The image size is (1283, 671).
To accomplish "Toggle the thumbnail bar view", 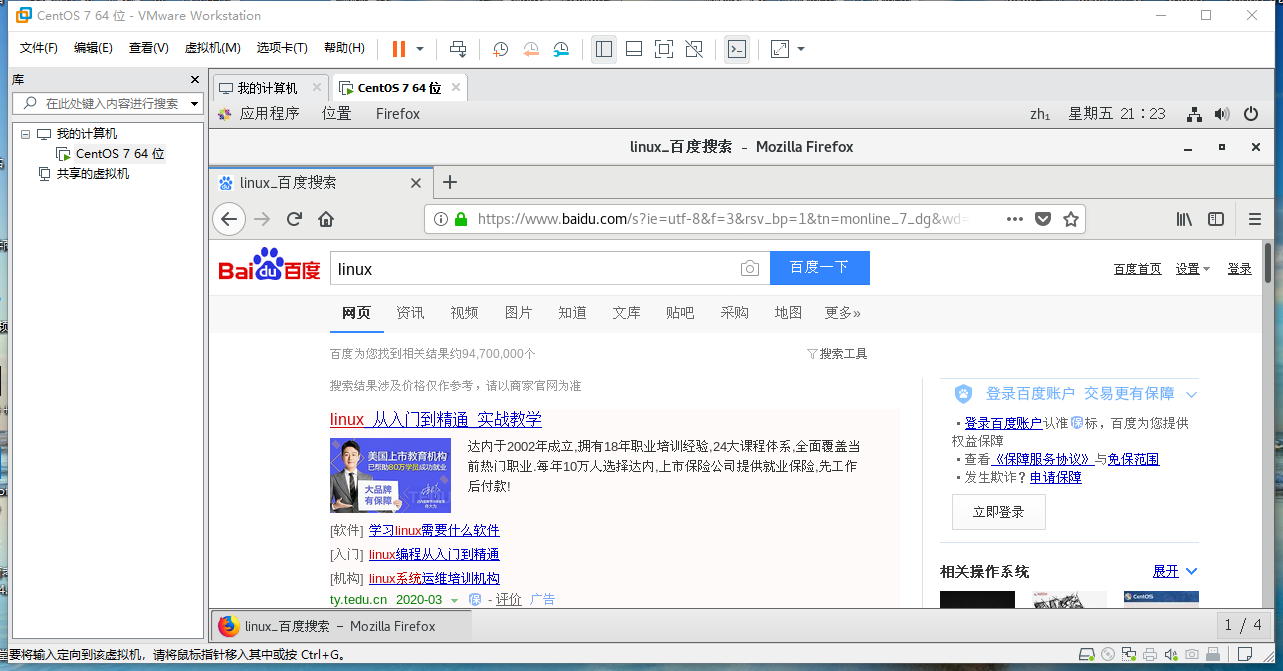I will (633, 49).
